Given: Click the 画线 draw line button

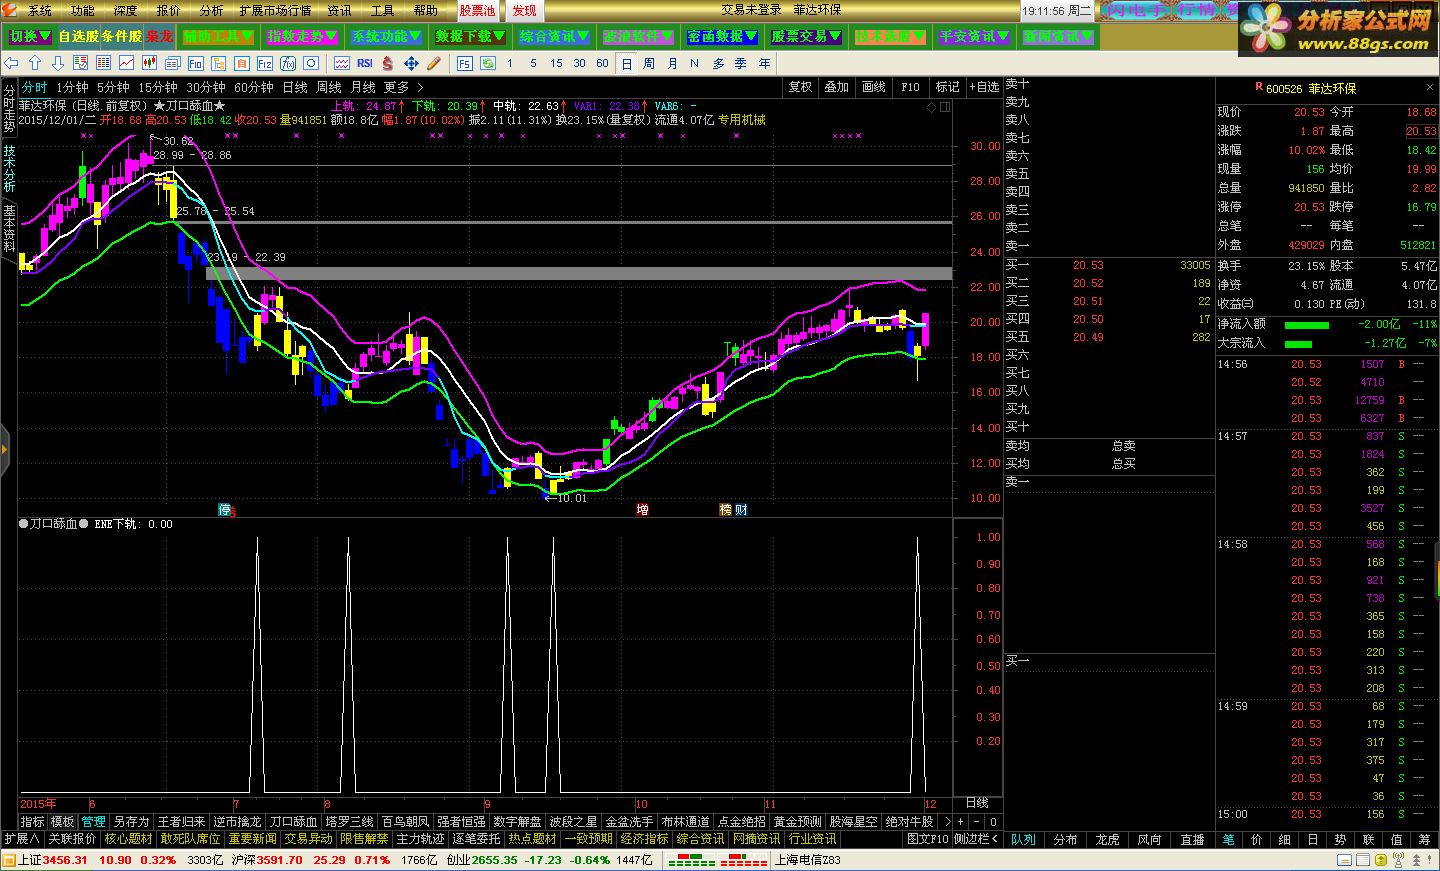Looking at the screenshot, I should click(x=874, y=87).
